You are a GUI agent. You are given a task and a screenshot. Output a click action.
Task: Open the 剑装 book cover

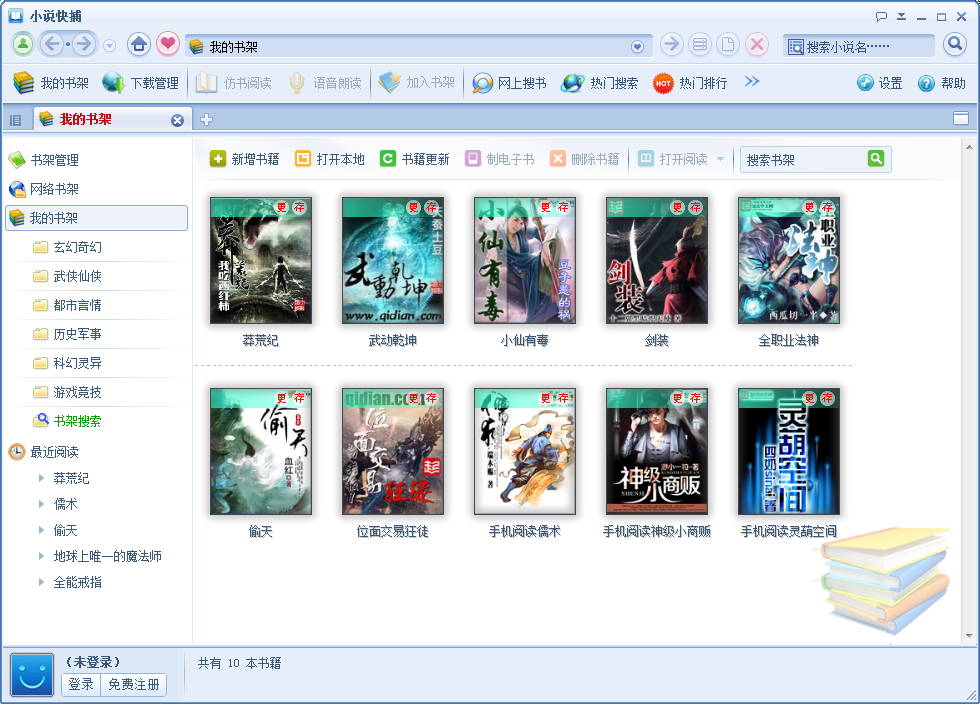point(656,260)
